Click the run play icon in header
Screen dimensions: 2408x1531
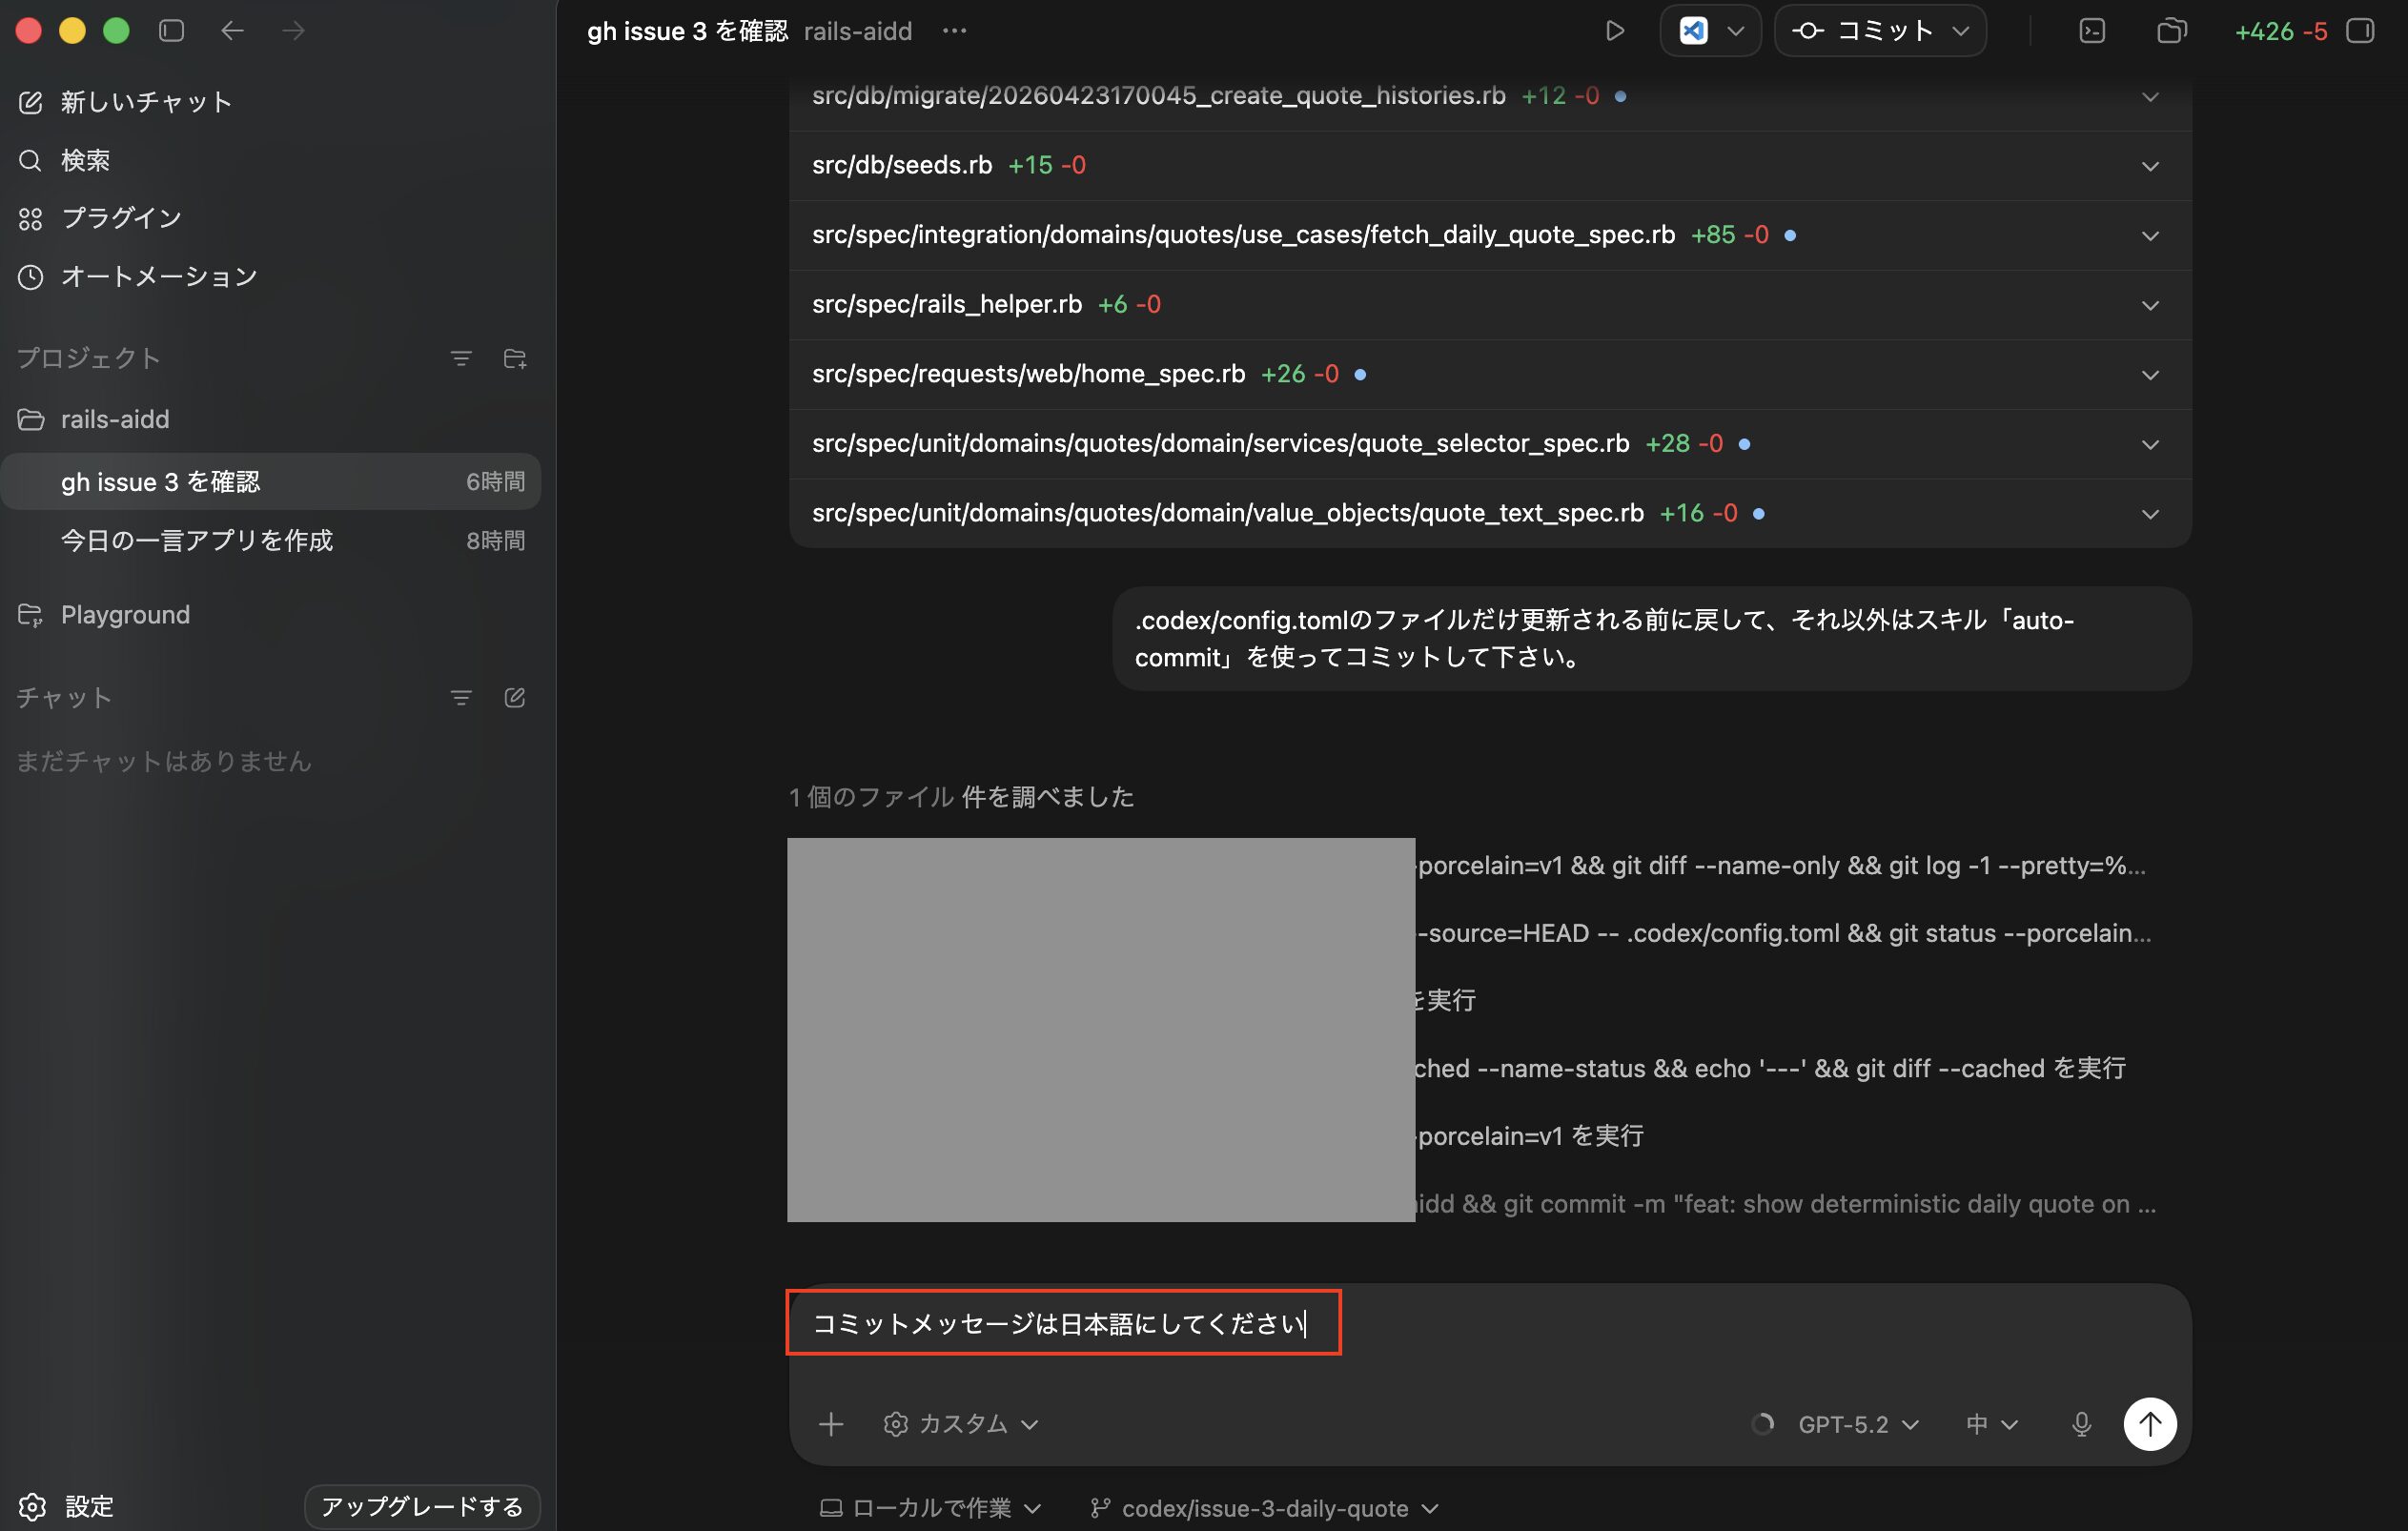[x=1614, y=31]
